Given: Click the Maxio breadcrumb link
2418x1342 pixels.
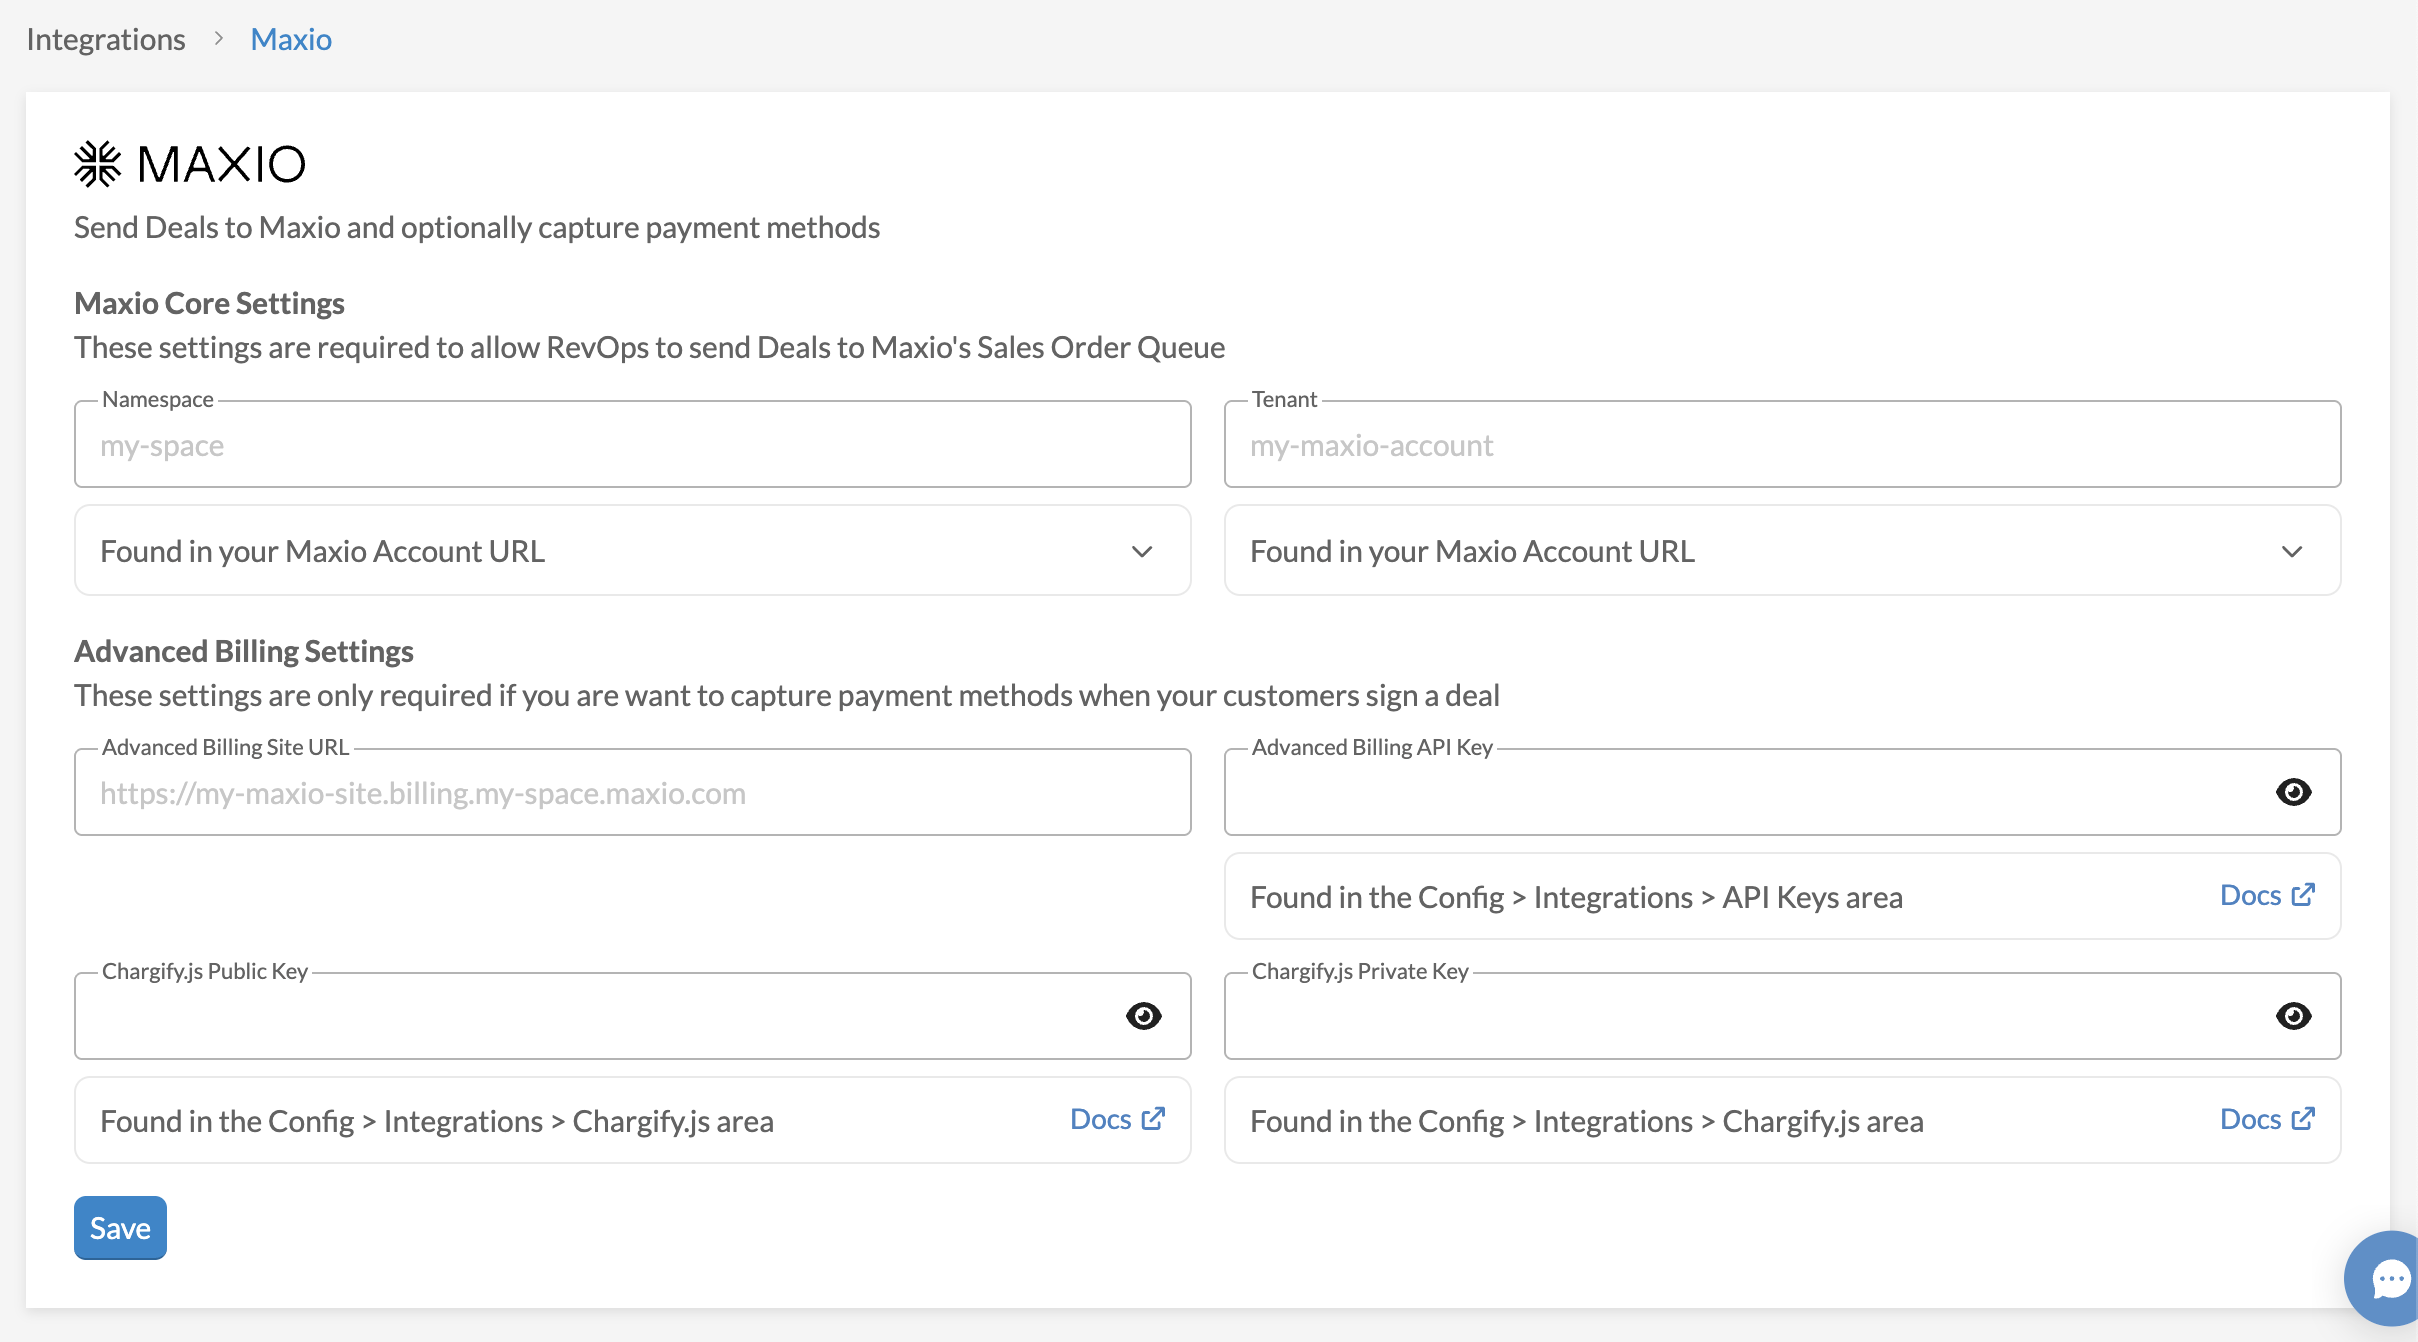Looking at the screenshot, I should click(x=291, y=39).
